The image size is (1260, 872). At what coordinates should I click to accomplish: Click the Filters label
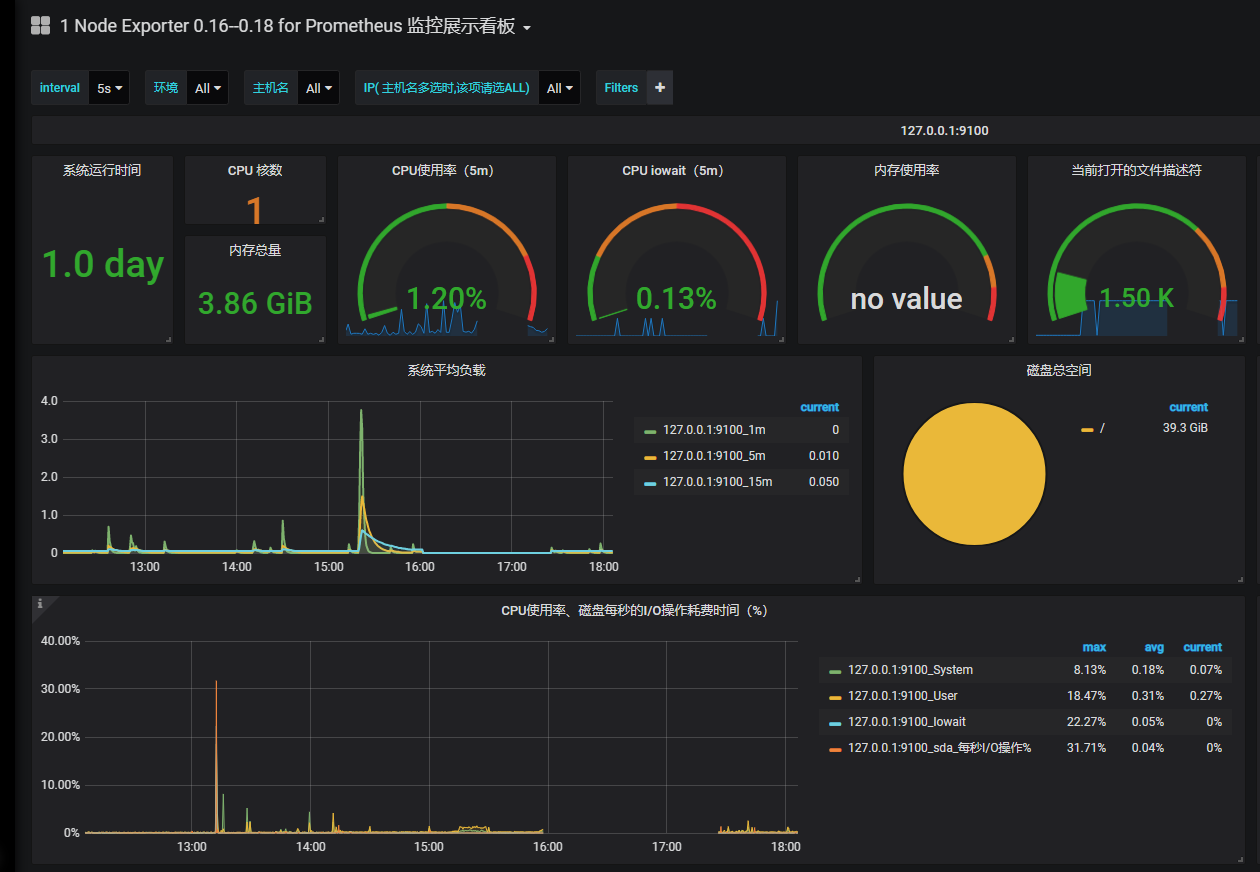[x=621, y=88]
